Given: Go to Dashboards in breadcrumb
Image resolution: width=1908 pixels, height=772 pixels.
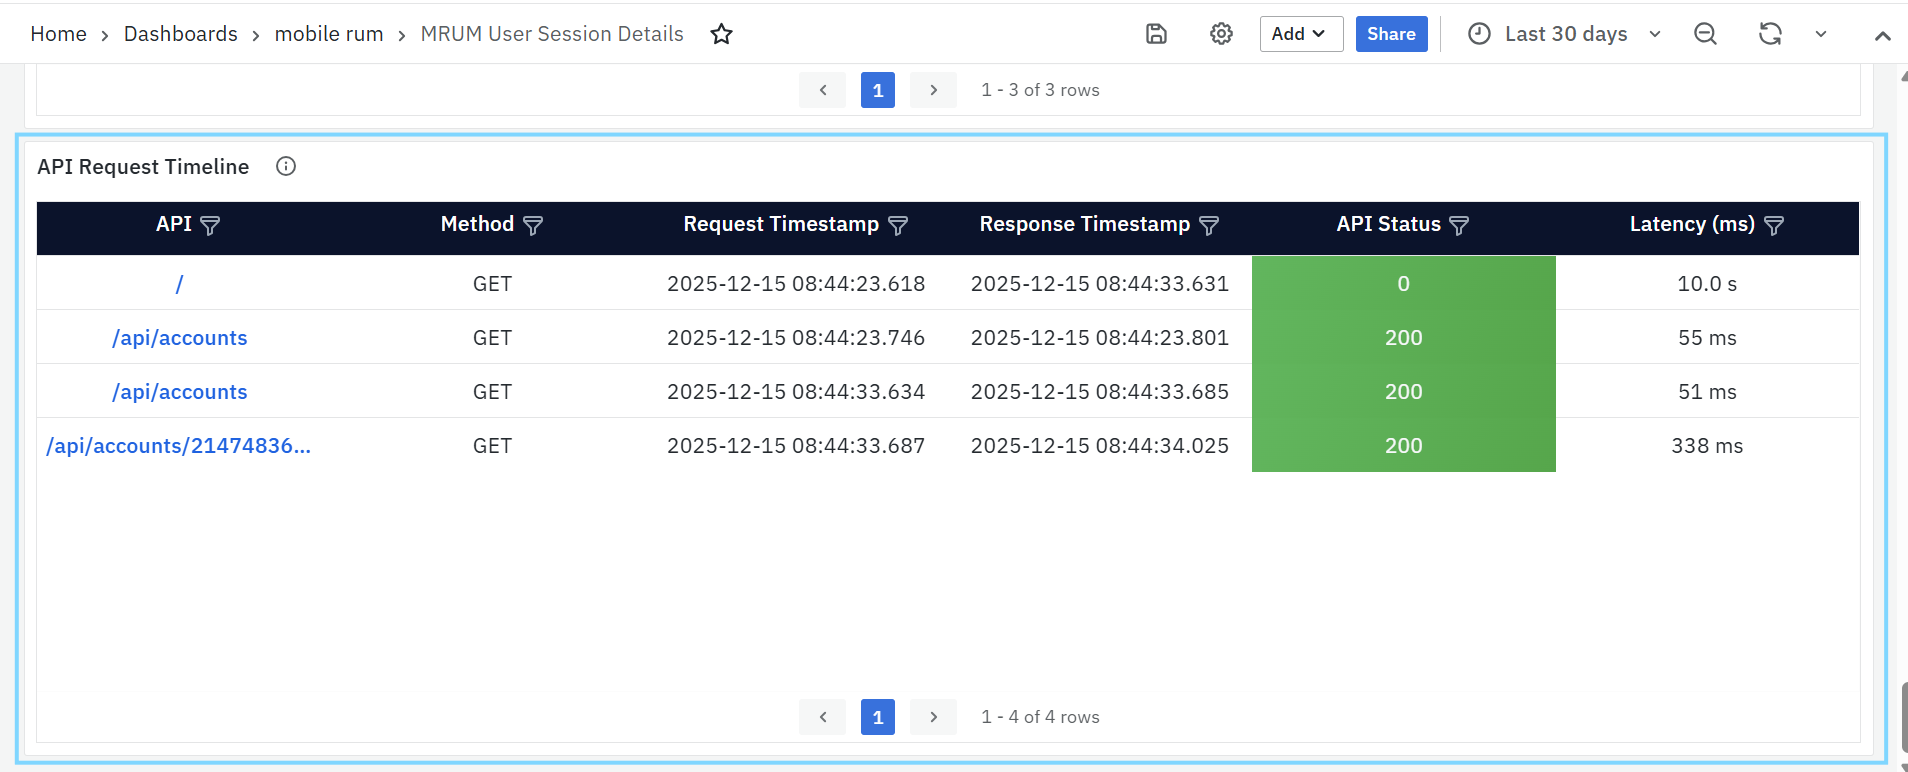Looking at the screenshot, I should [180, 34].
